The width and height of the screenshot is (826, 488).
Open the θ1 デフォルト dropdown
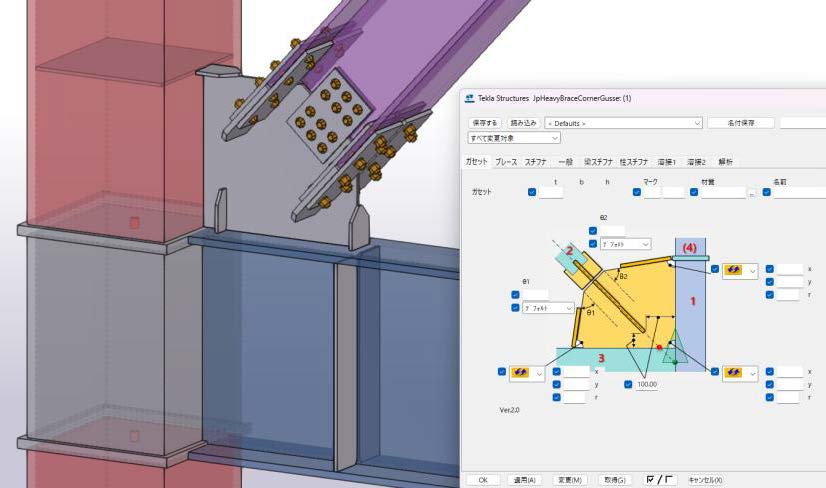[x=547, y=309]
